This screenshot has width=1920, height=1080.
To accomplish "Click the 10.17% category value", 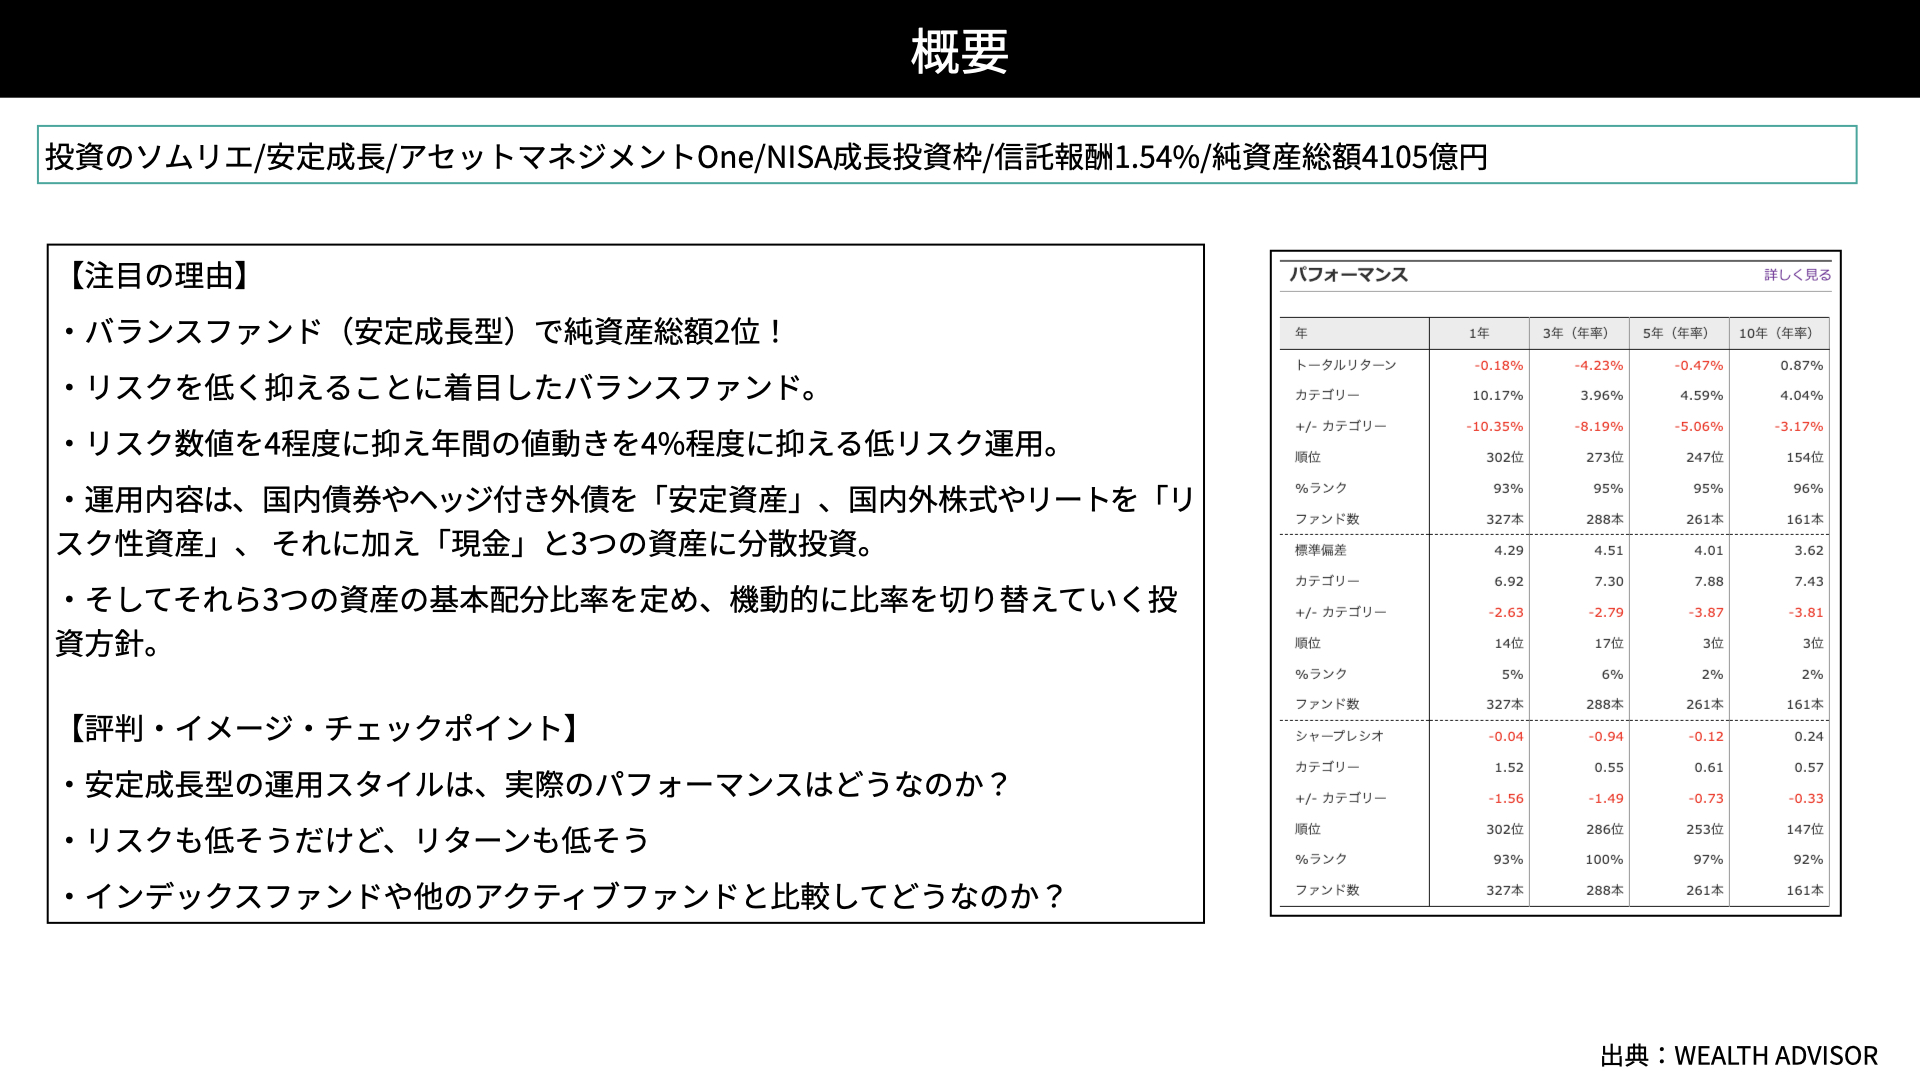I will click(1497, 396).
